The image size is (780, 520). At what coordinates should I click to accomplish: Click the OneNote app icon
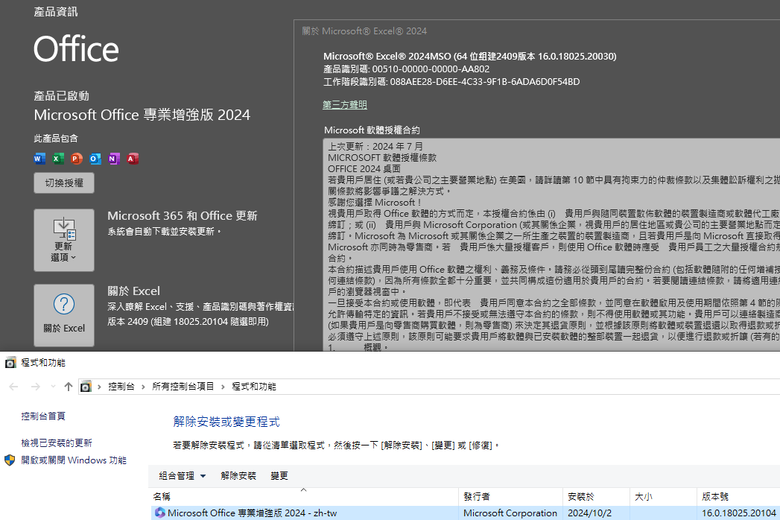tap(114, 159)
